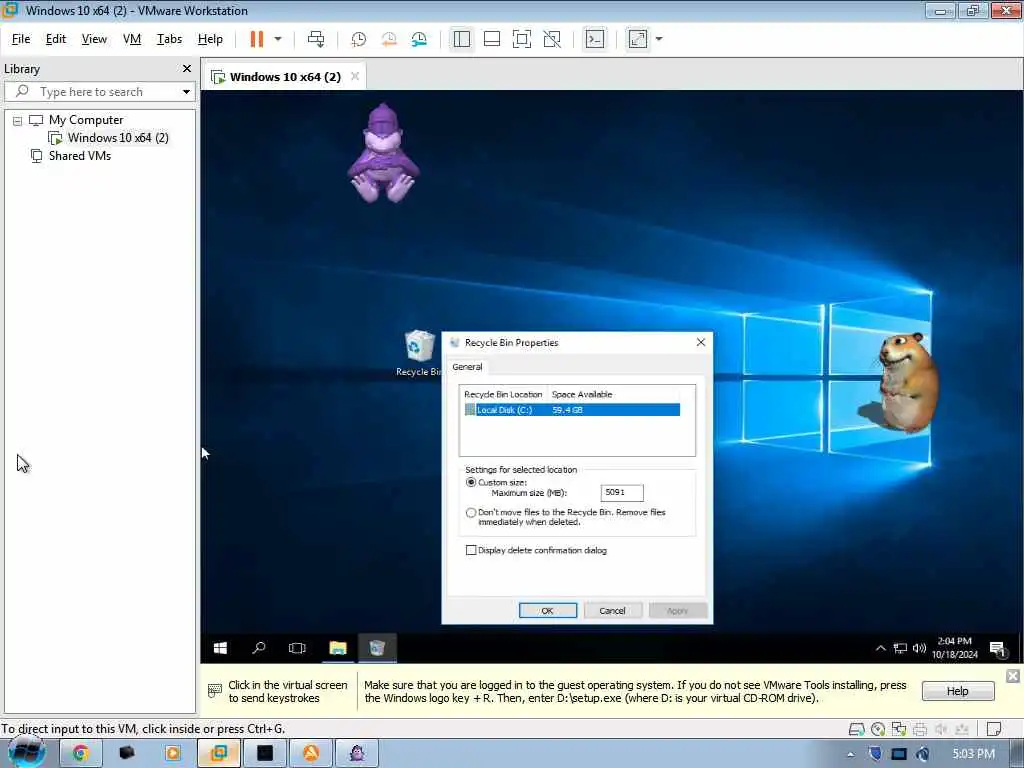Toggle the thumbnail bar view
The width and height of the screenshot is (1024, 768).
click(x=492, y=39)
